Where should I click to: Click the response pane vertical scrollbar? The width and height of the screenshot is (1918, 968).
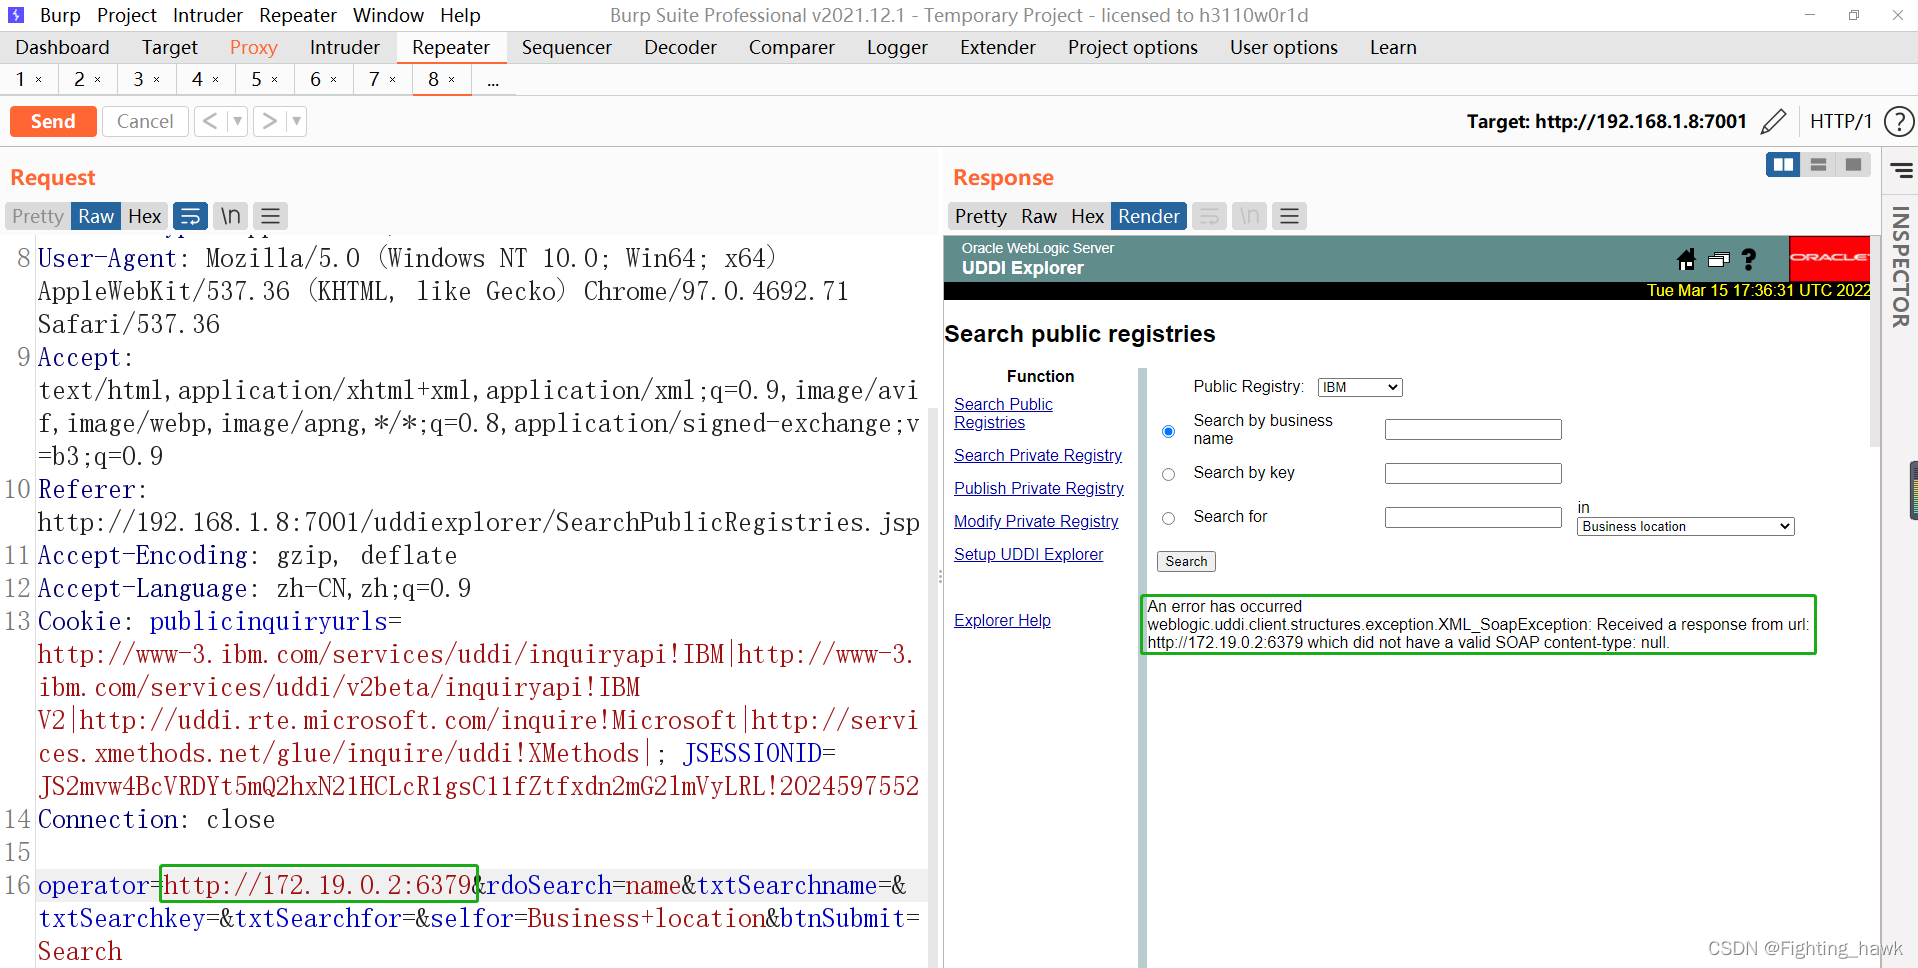1875,340
